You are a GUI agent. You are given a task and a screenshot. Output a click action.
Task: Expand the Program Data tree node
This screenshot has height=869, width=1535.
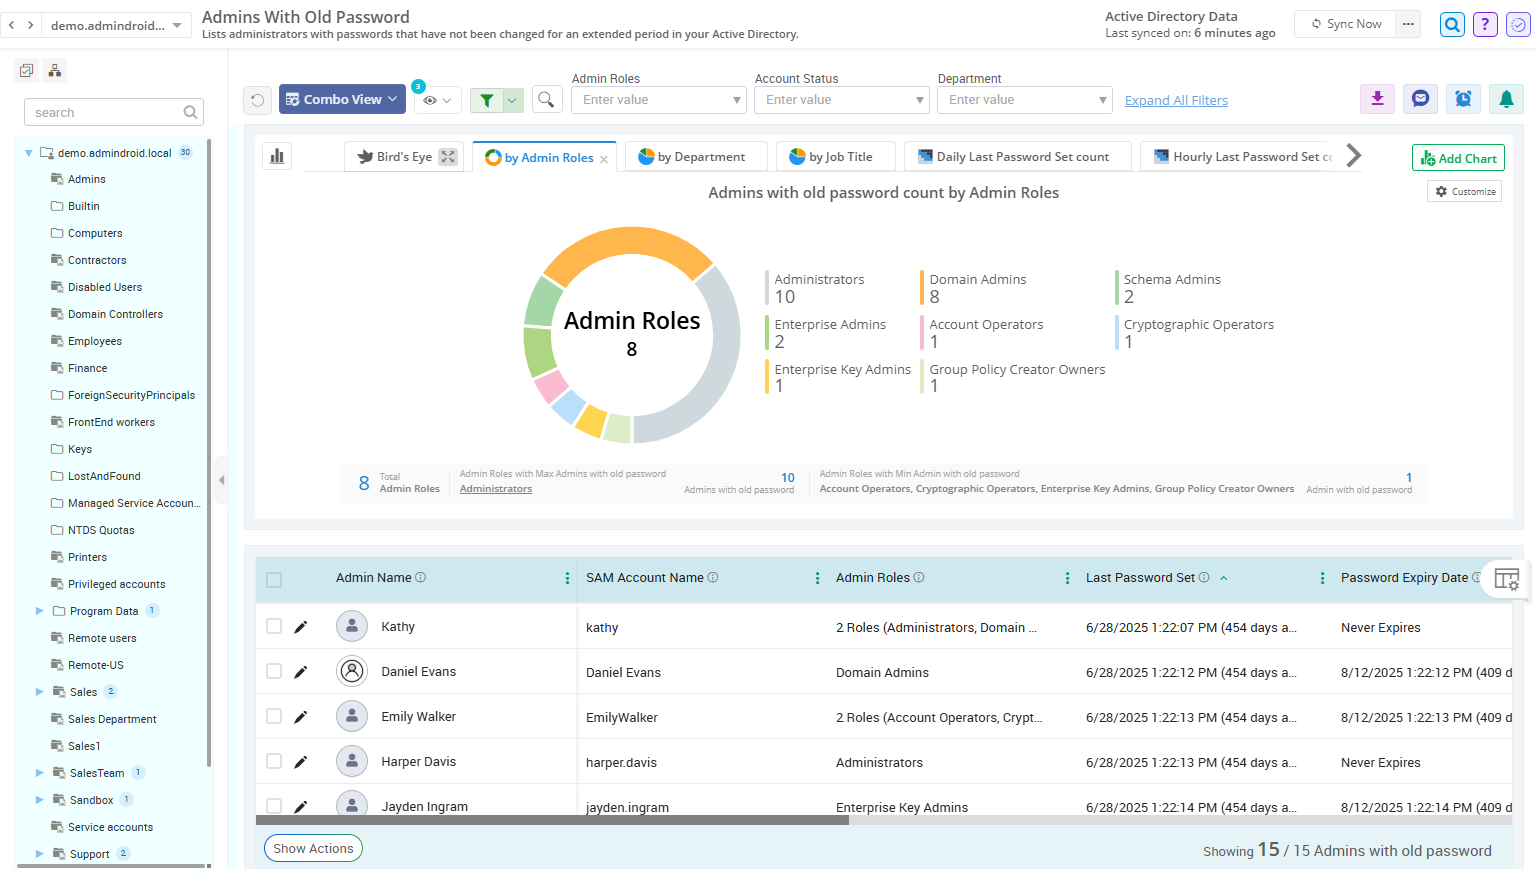pyautogui.click(x=39, y=611)
